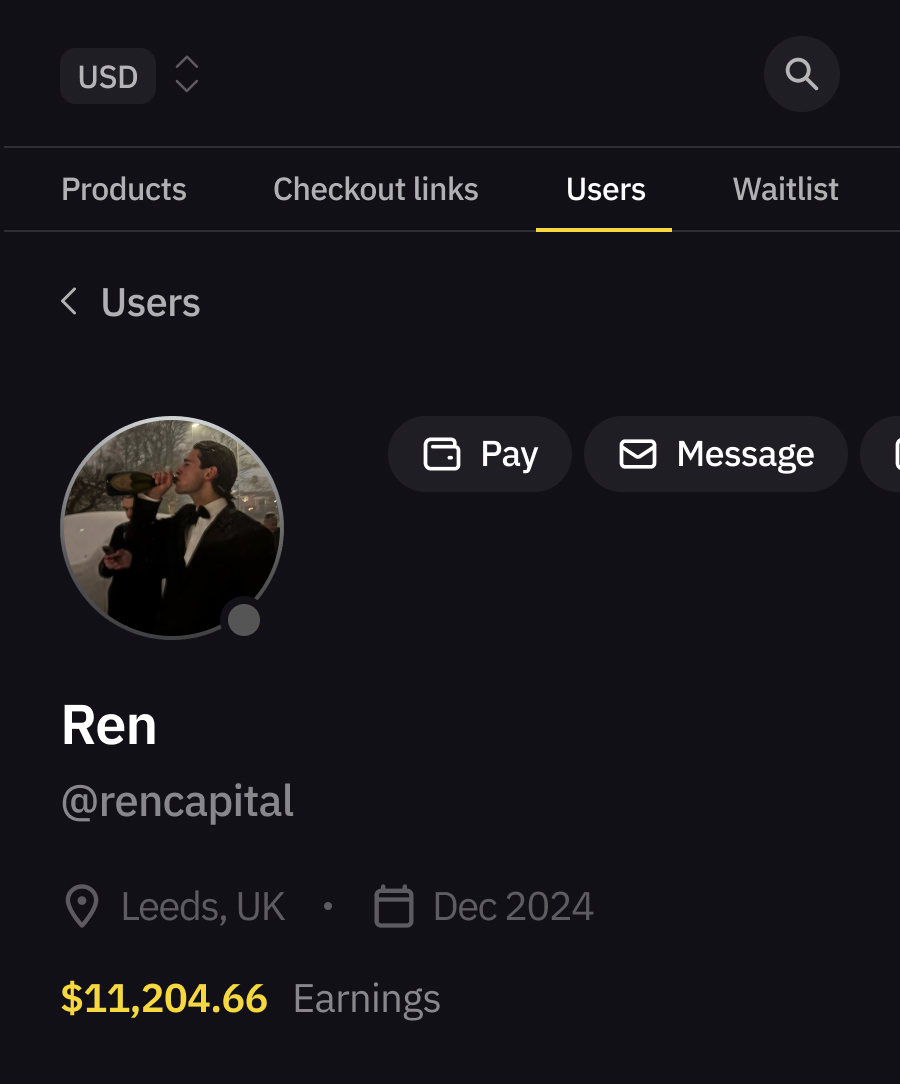This screenshot has width=900, height=1084.
Task: Open the USD currency selector
Action: tap(108, 76)
